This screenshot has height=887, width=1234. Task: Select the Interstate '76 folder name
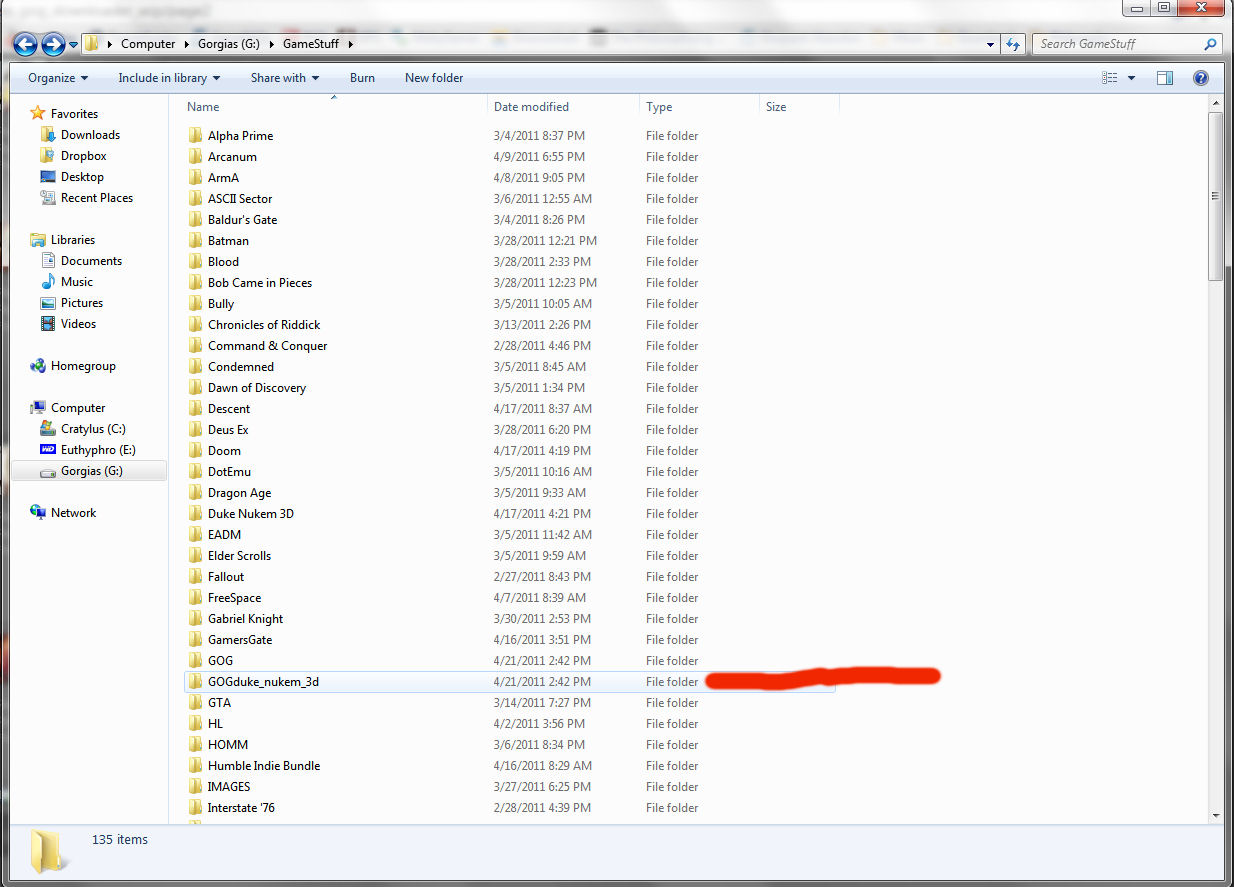click(x=241, y=808)
